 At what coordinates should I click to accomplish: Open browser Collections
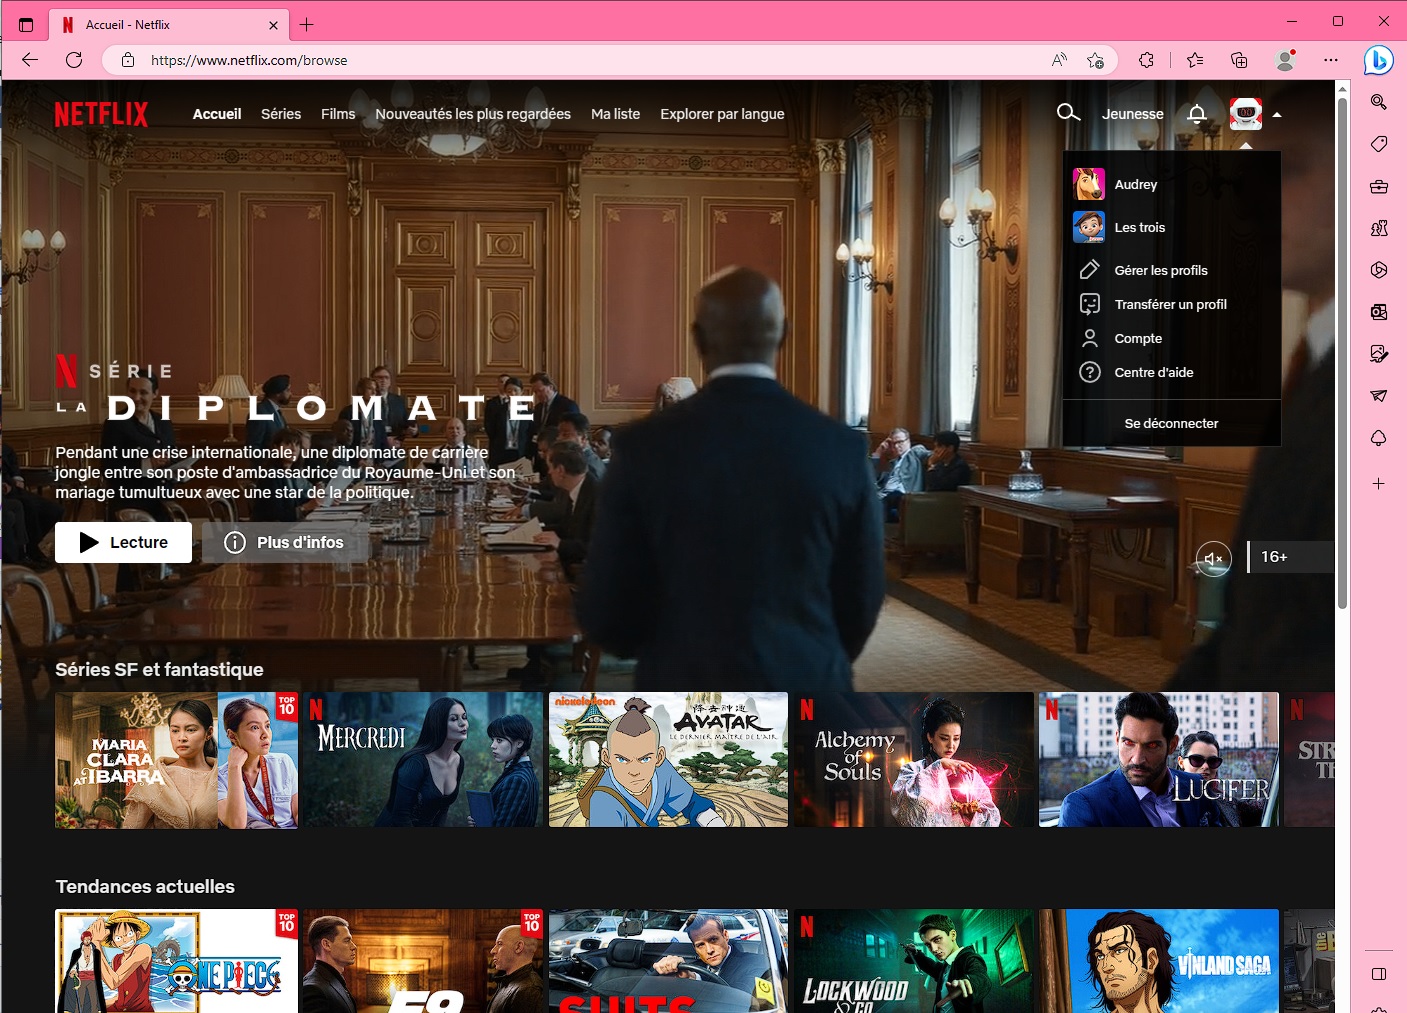coord(1239,60)
